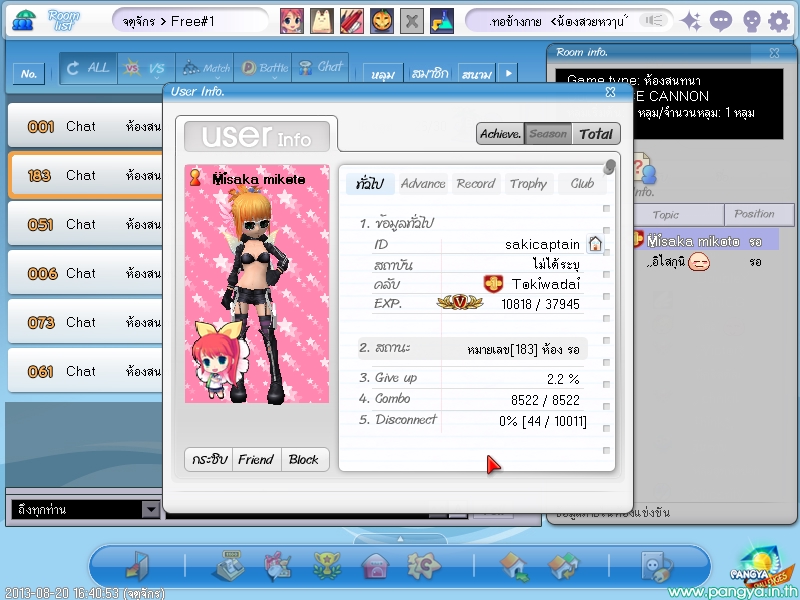800x600 pixels.
Task: Select อิไลกุนิ in the room member list
Action: click(x=706, y=262)
